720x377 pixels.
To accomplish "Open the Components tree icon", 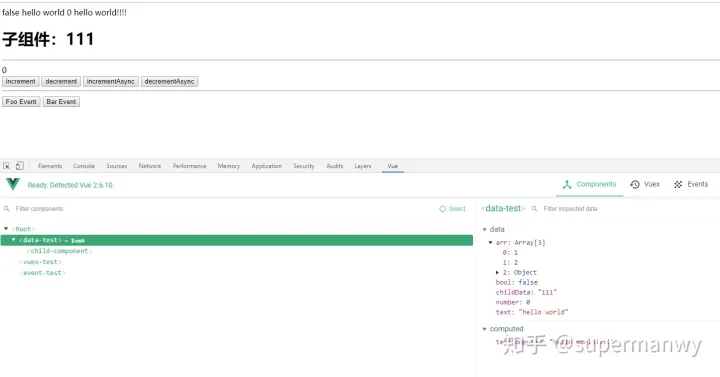I will pyautogui.click(x=567, y=185).
